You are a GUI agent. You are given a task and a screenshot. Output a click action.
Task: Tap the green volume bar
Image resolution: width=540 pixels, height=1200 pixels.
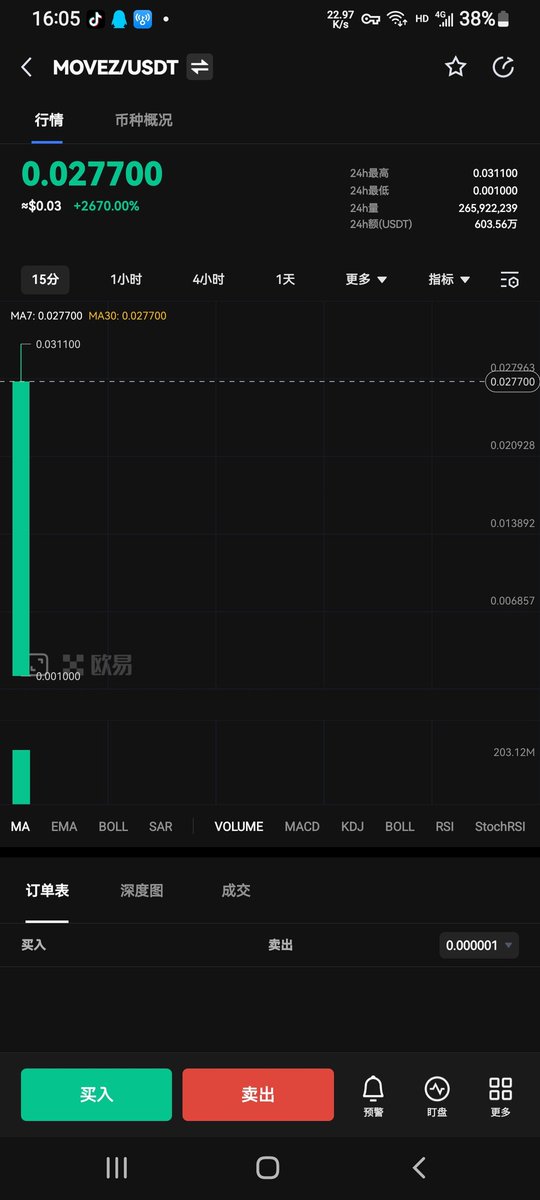pos(21,777)
